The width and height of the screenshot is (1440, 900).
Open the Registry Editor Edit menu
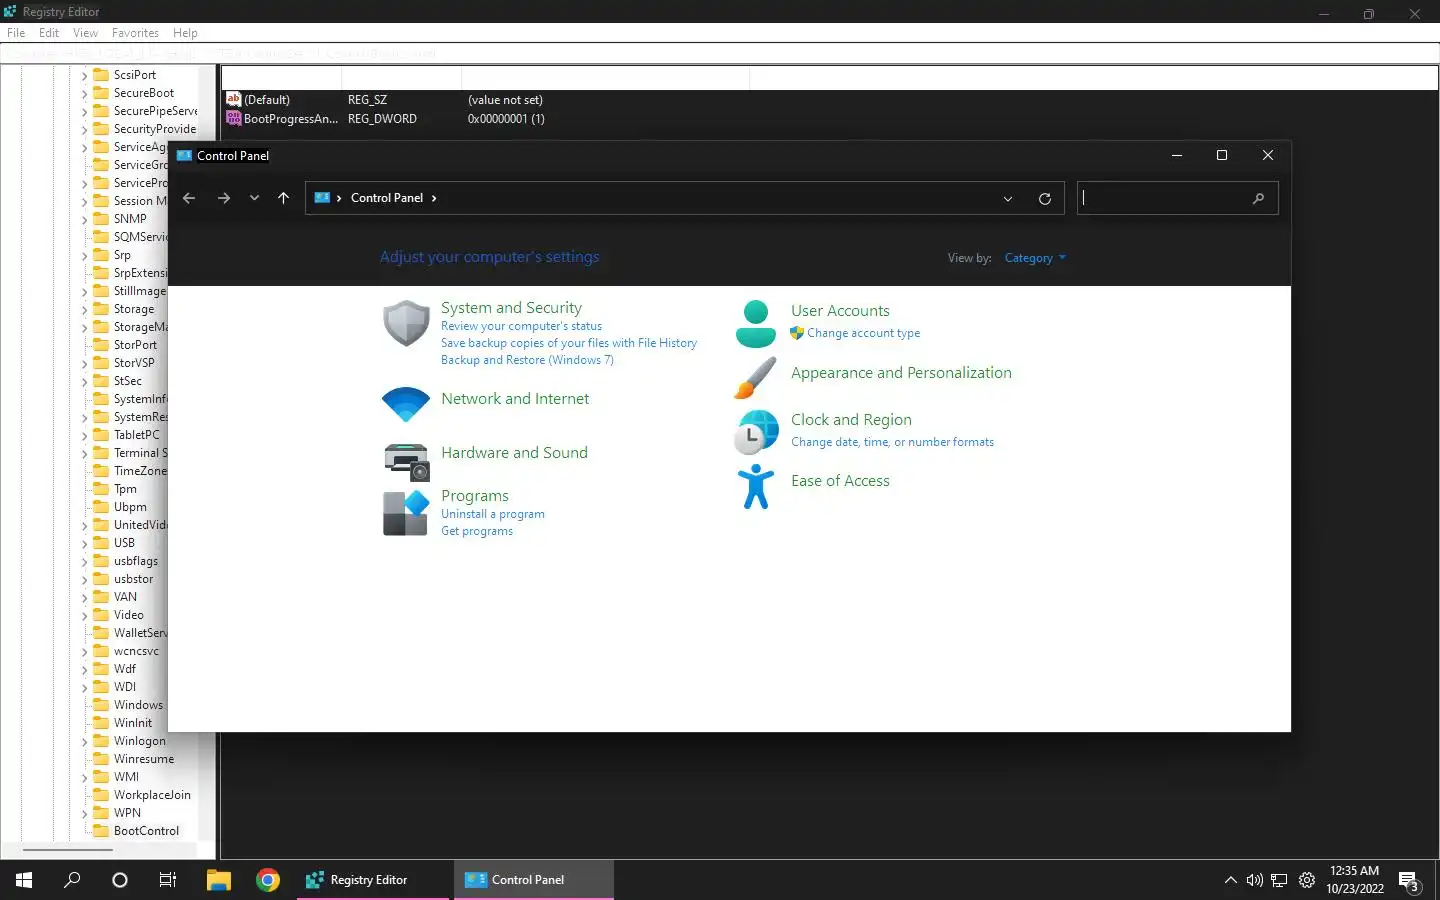click(x=49, y=33)
